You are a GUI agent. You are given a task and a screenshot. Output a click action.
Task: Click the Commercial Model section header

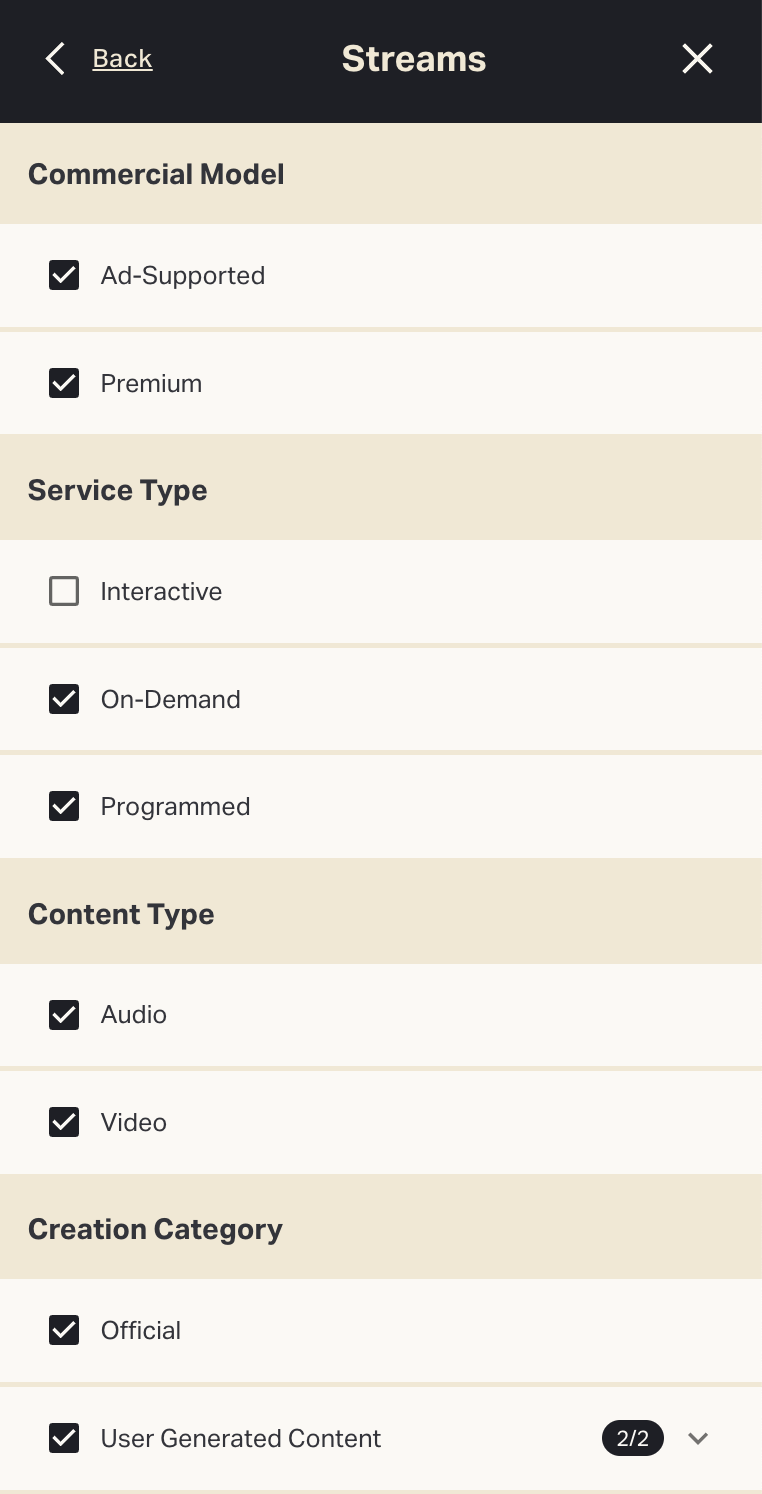156,174
